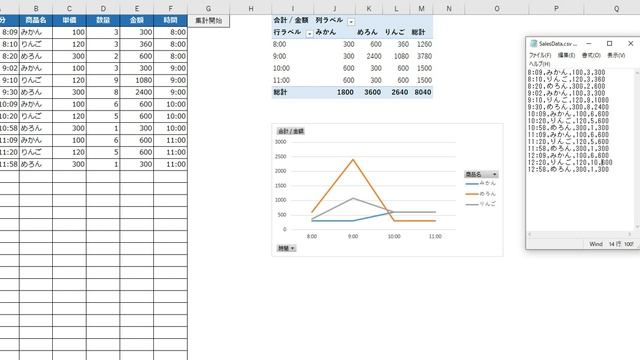Open ヘルプ(H) menu in the Notepad window

click(539, 64)
